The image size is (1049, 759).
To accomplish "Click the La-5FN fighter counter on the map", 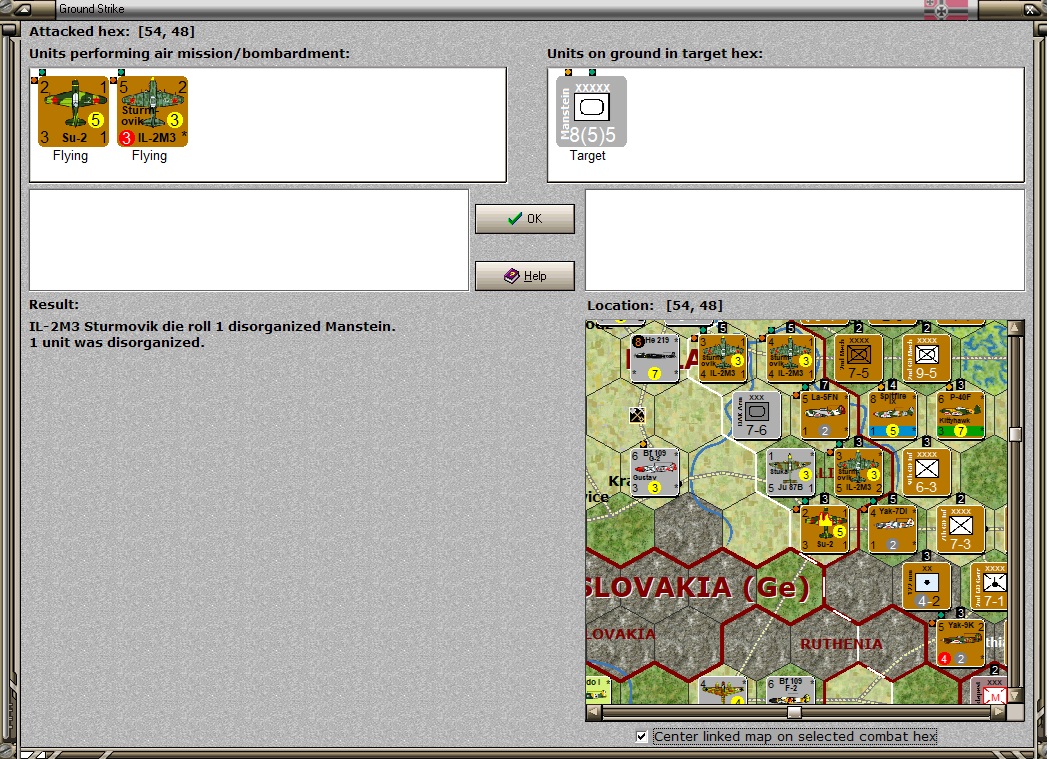I will click(824, 415).
